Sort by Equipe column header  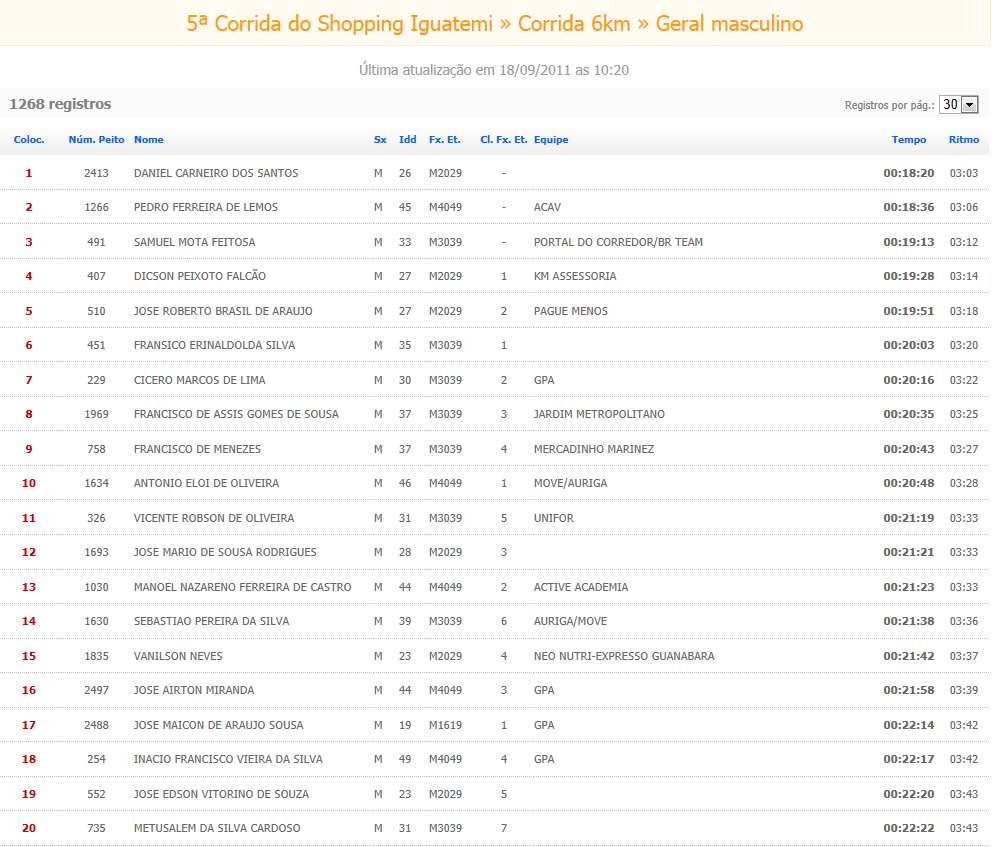tap(550, 140)
